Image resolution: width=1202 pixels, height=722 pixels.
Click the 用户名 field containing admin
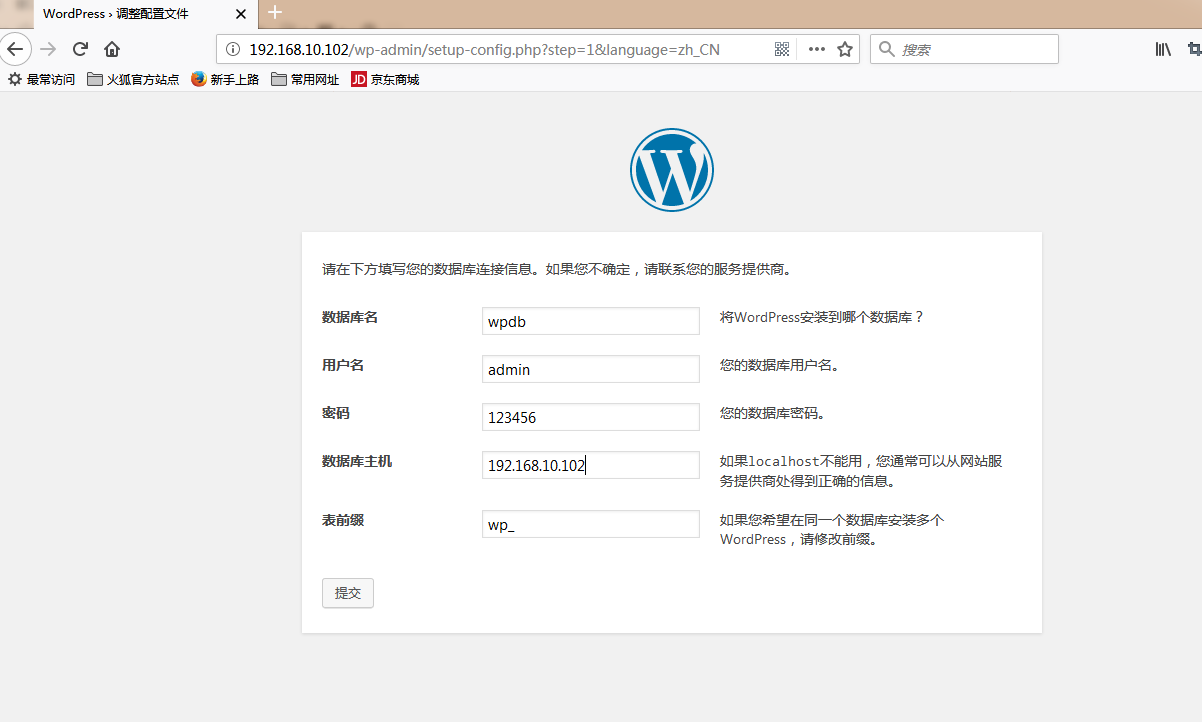[x=591, y=369]
